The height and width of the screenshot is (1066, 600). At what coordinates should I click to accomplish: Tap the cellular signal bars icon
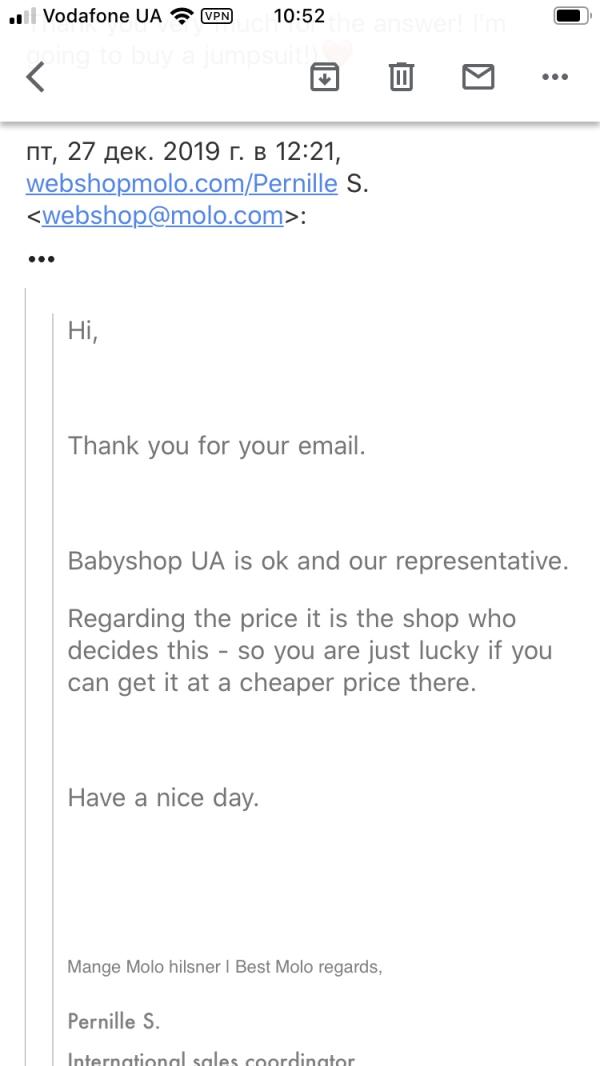[x=21, y=16]
